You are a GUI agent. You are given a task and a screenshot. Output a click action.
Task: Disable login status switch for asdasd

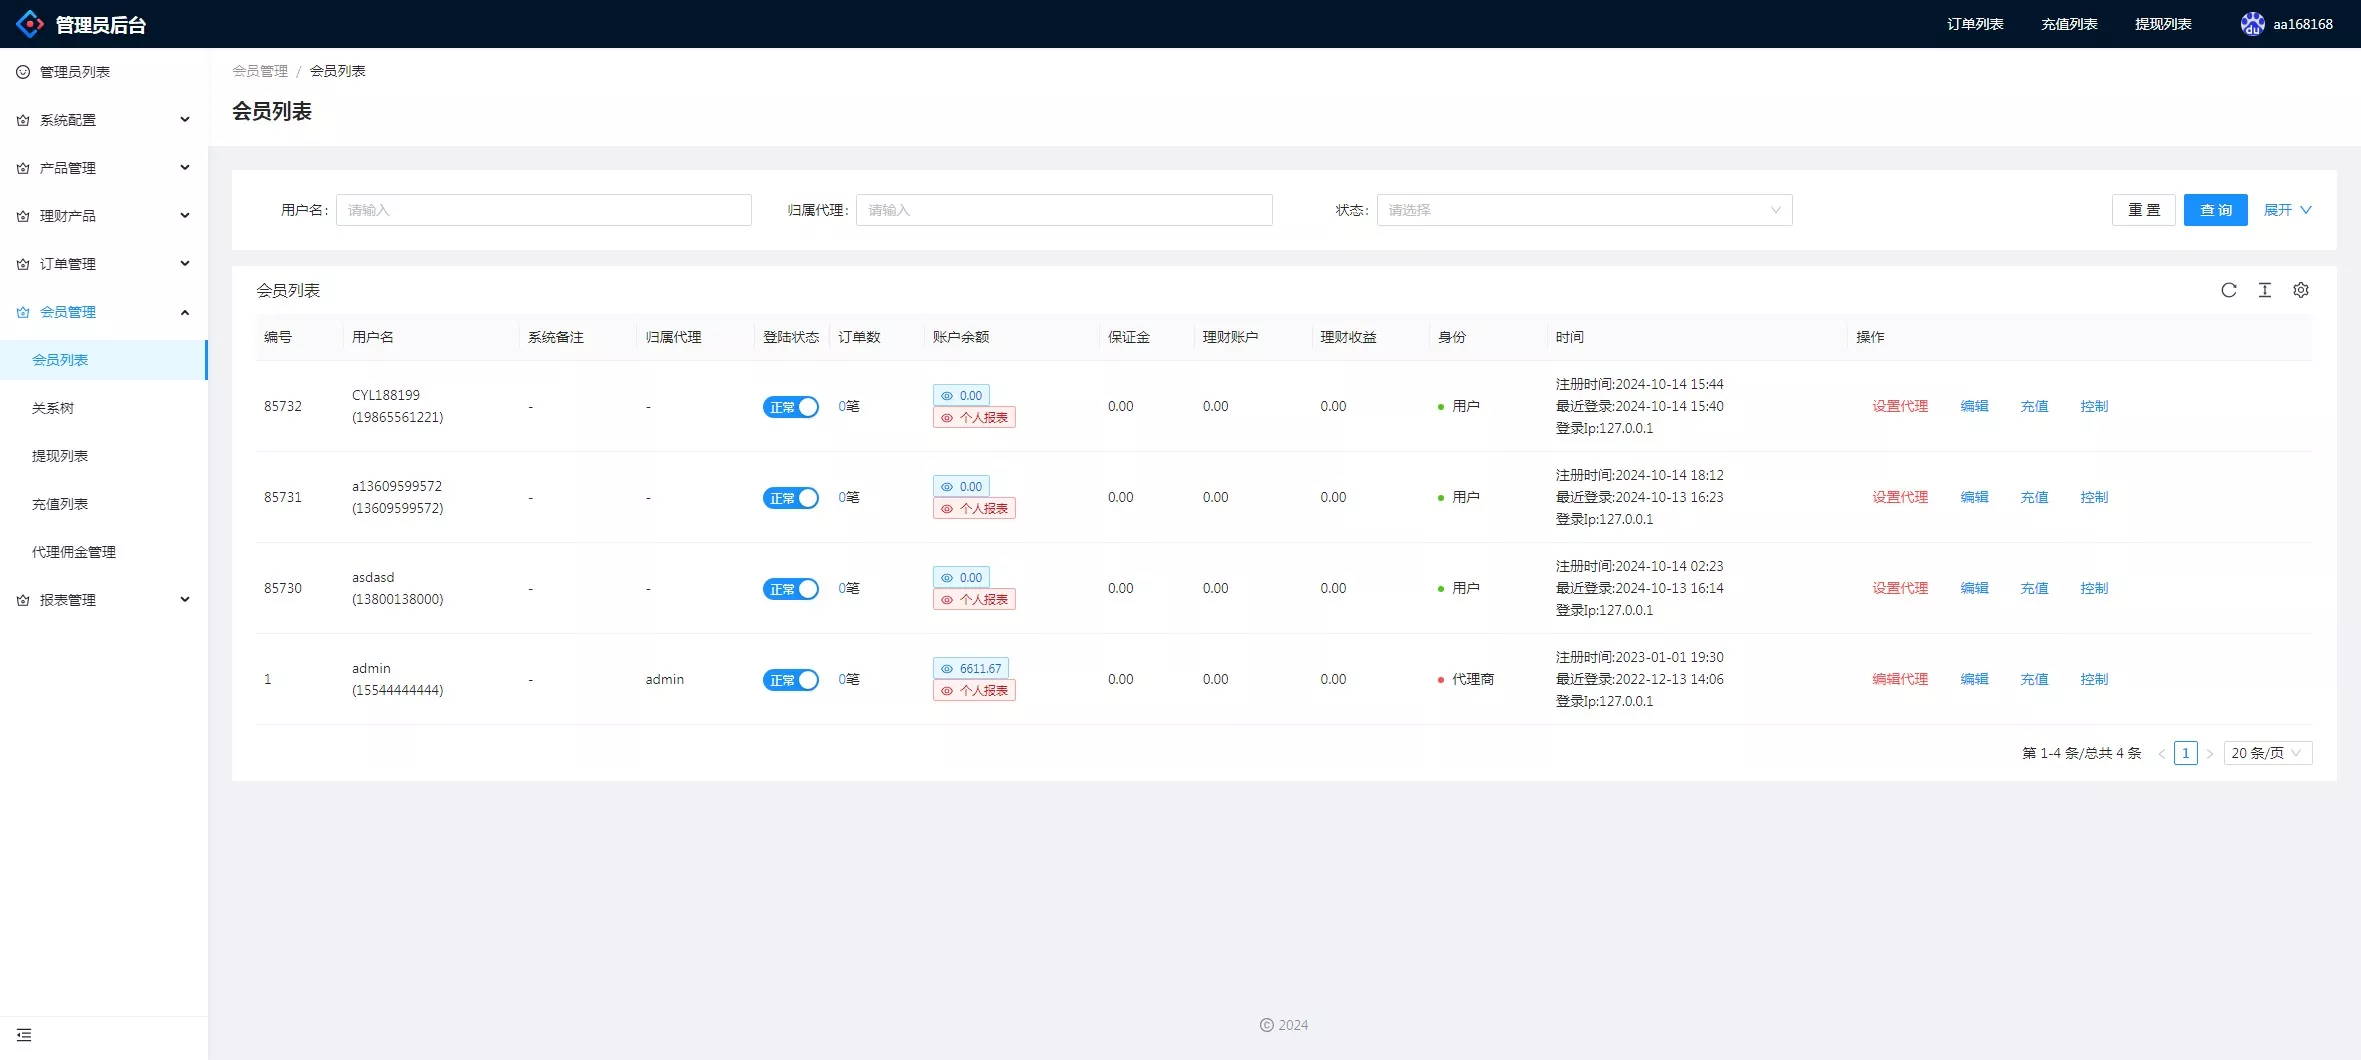[790, 589]
